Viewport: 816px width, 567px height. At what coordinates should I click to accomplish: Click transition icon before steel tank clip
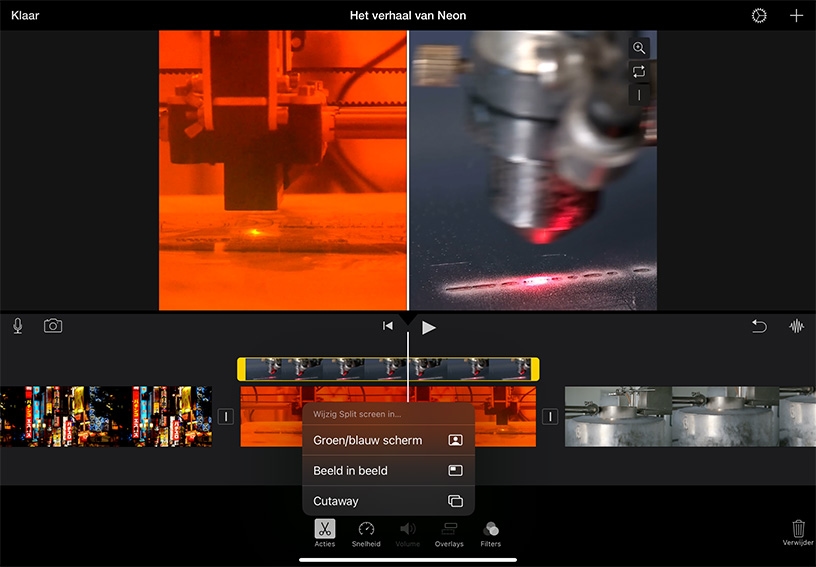[550, 416]
